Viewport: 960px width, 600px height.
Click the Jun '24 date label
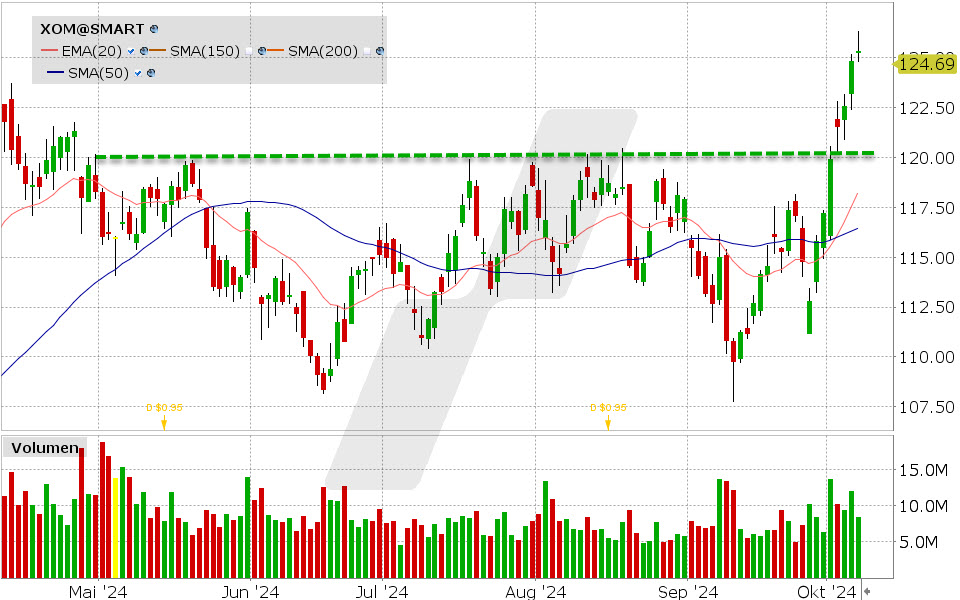(x=250, y=591)
